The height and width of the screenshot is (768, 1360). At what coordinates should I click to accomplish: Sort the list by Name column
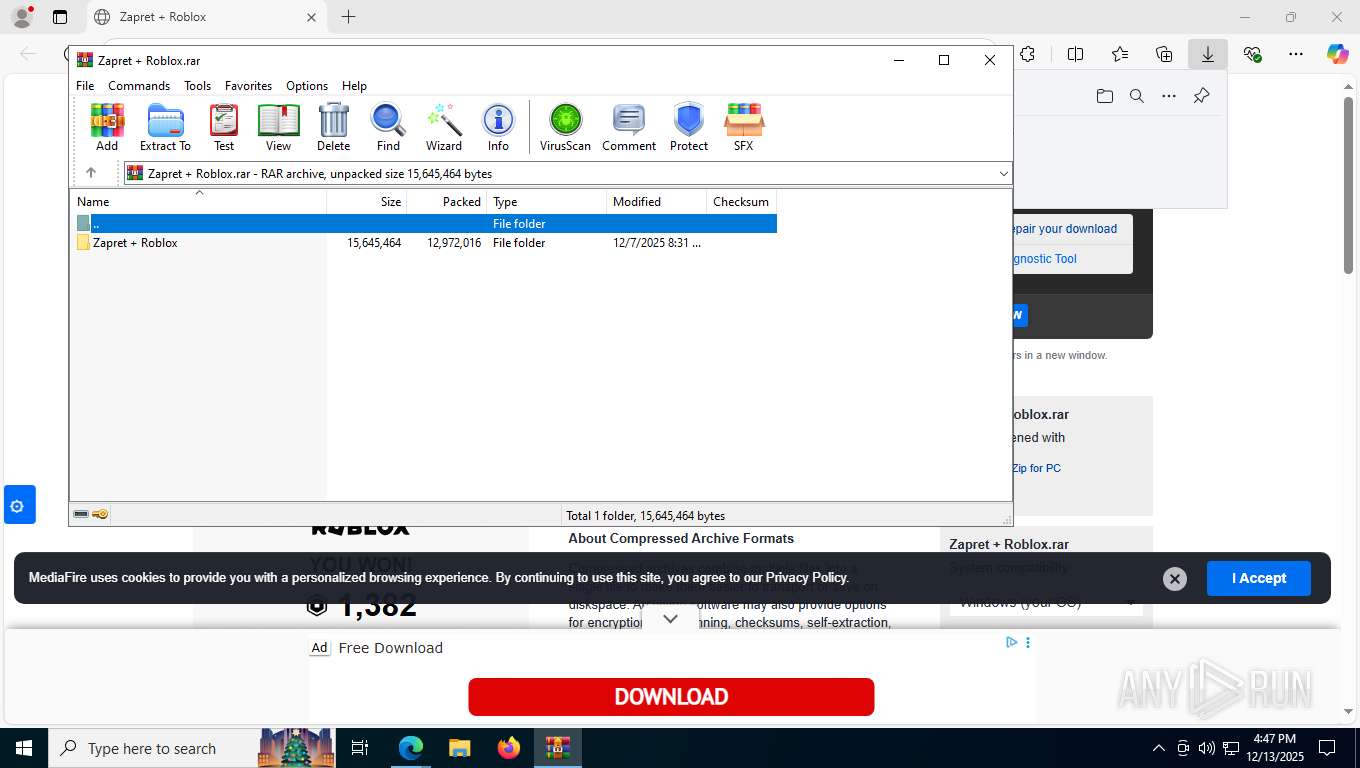point(198,201)
